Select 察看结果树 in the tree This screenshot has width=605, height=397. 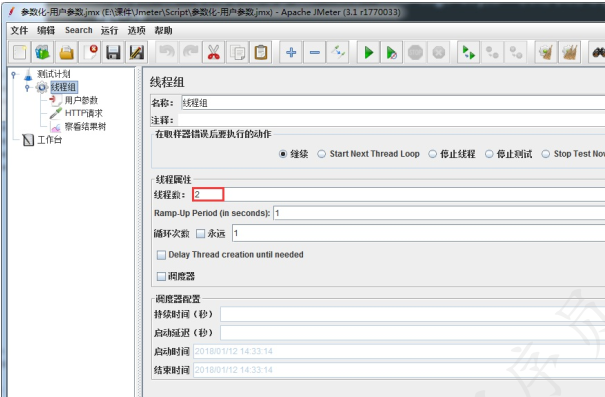pos(85,127)
